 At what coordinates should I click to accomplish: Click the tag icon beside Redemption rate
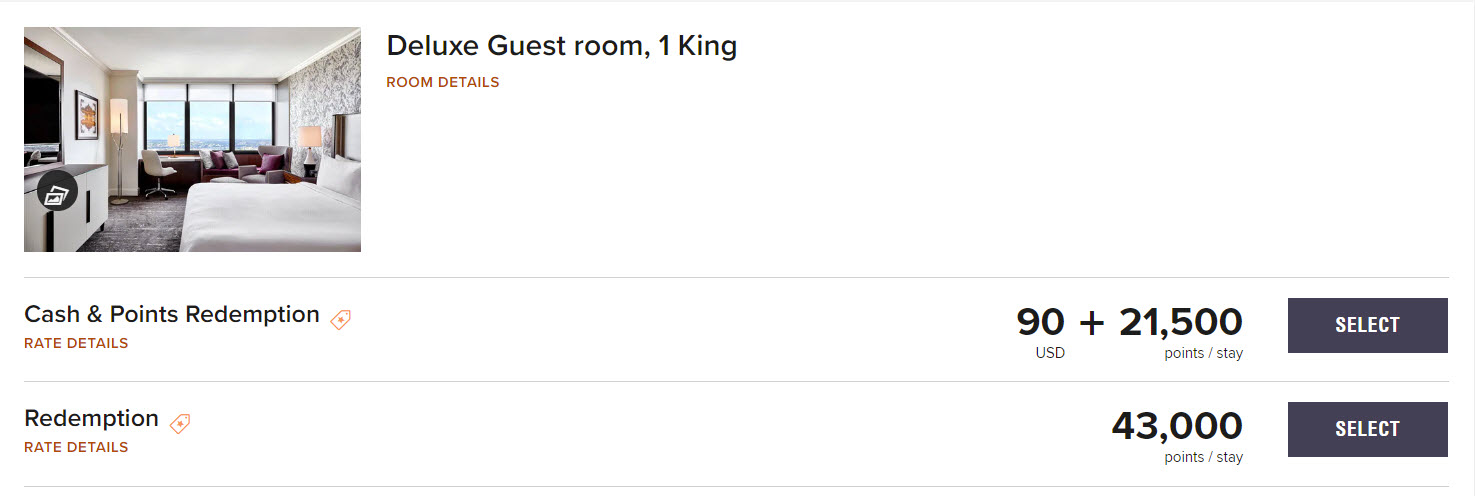(x=180, y=423)
